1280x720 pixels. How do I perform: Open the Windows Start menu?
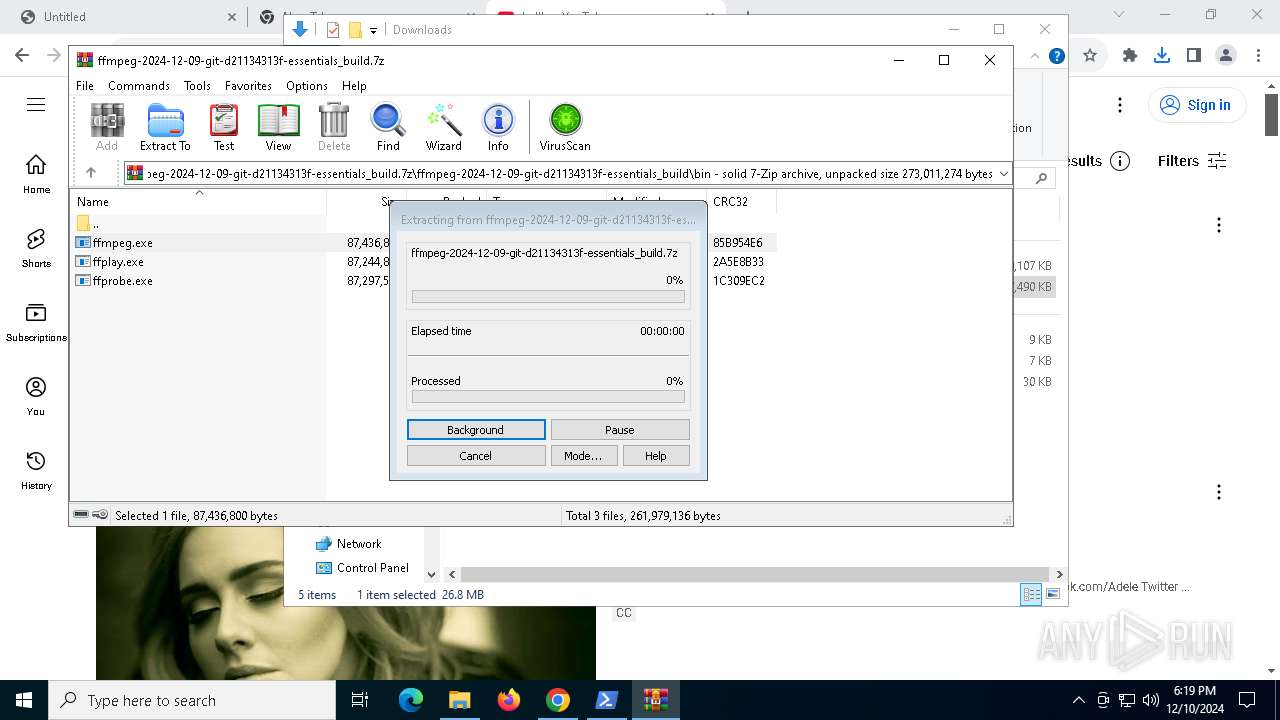pos(24,700)
